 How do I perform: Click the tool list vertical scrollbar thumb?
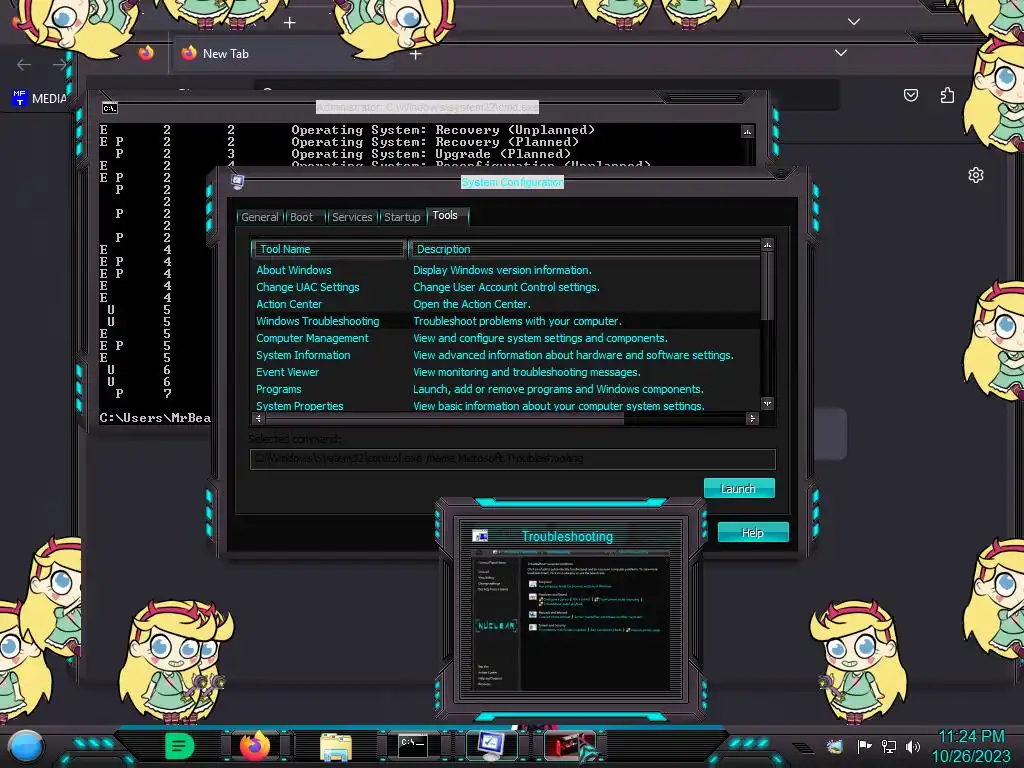click(x=768, y=286)
